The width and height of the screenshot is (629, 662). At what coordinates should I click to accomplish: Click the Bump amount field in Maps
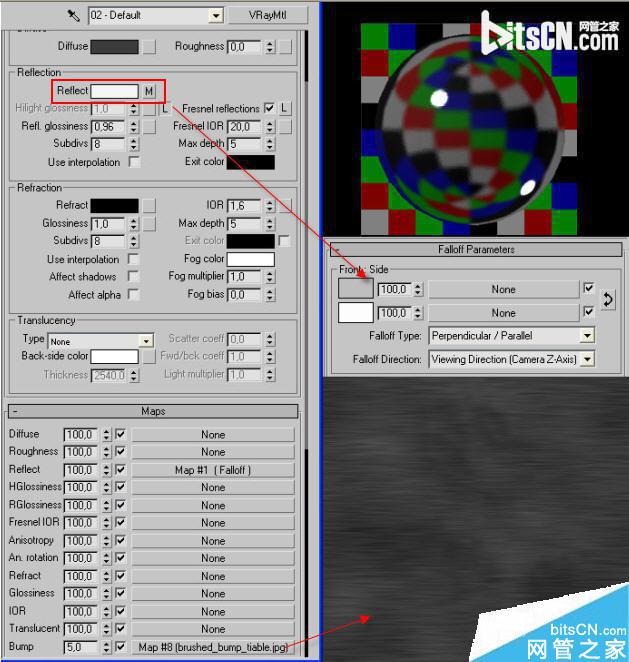click(81, 647)
